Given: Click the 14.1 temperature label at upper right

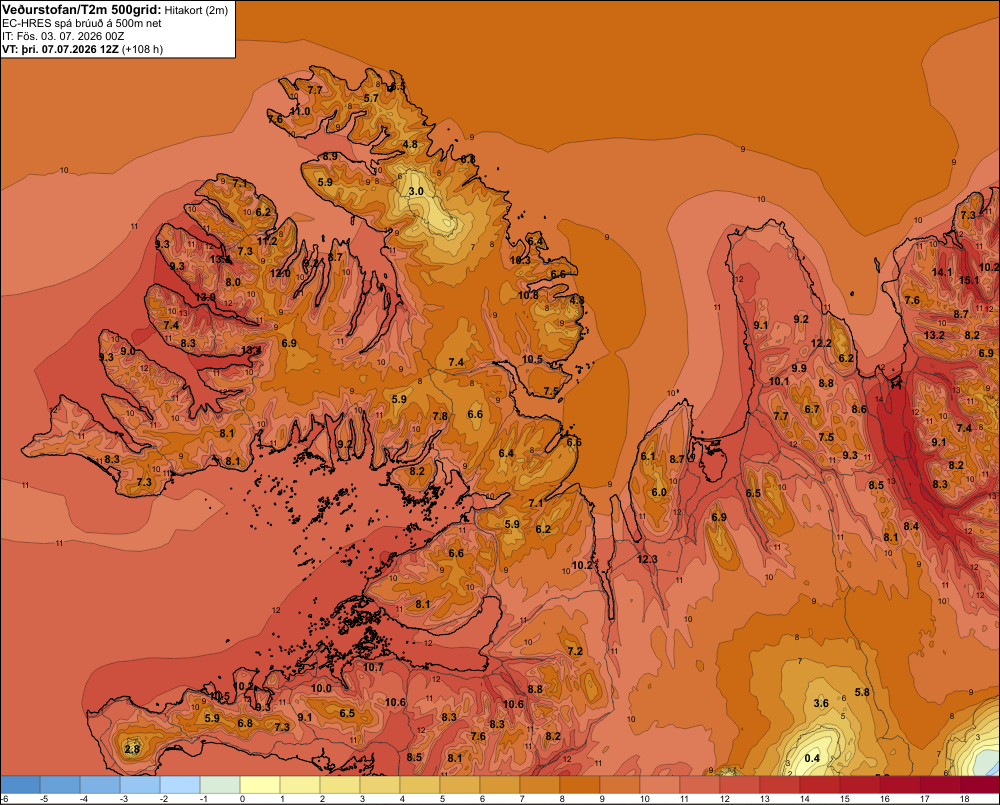Looking at the screenshot, I should coord(942,272).
